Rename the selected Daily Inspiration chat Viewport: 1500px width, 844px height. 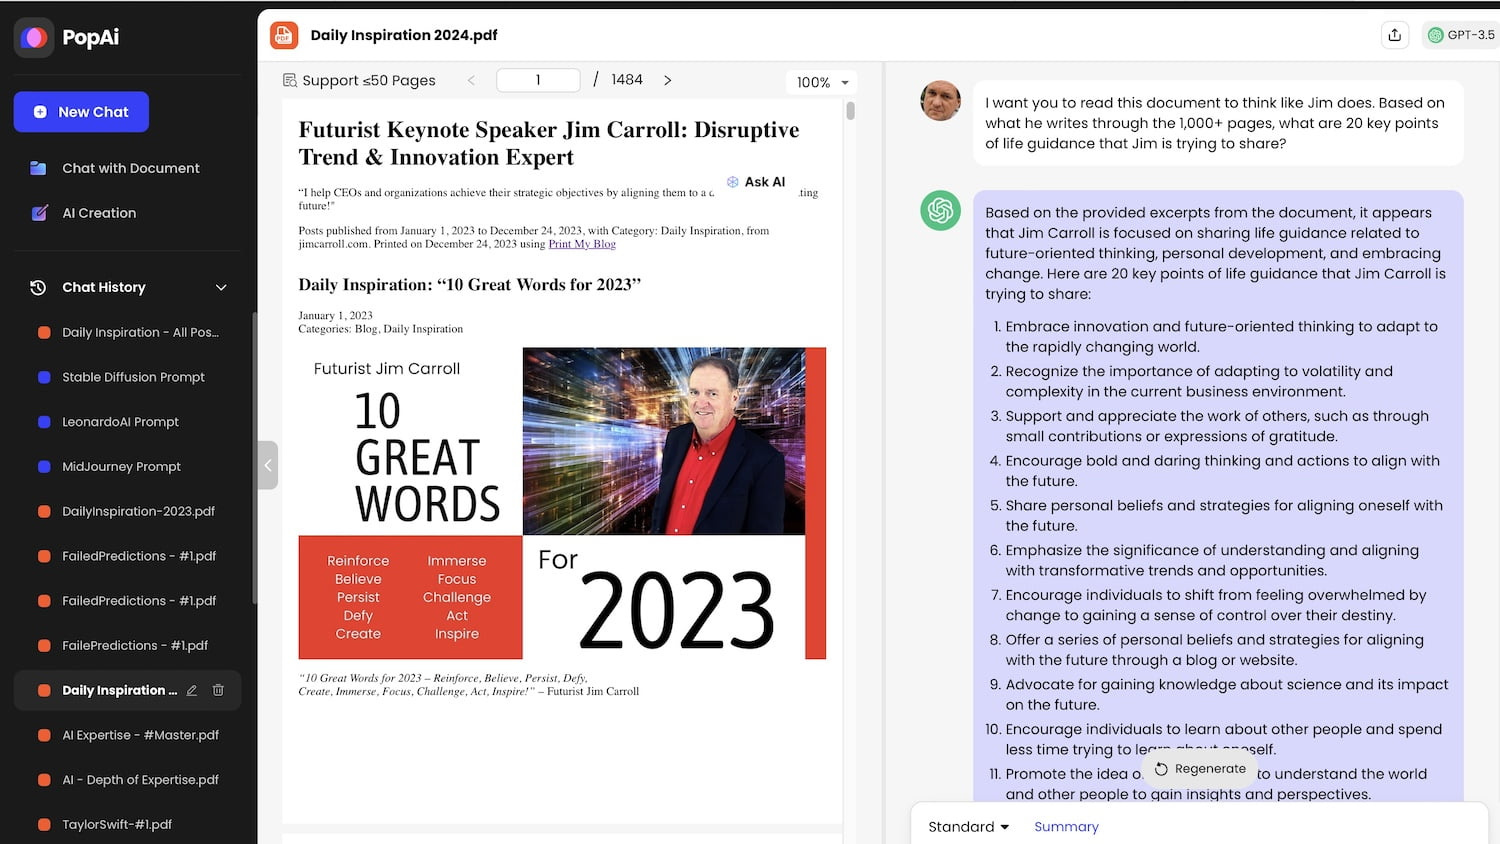[x=192, y=690]
